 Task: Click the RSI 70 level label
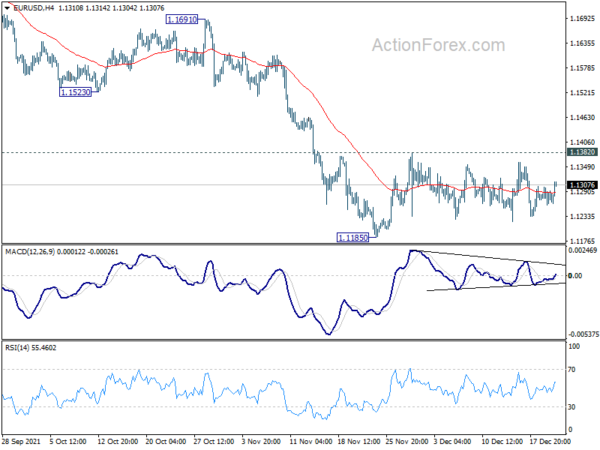[x=572, y=370]
